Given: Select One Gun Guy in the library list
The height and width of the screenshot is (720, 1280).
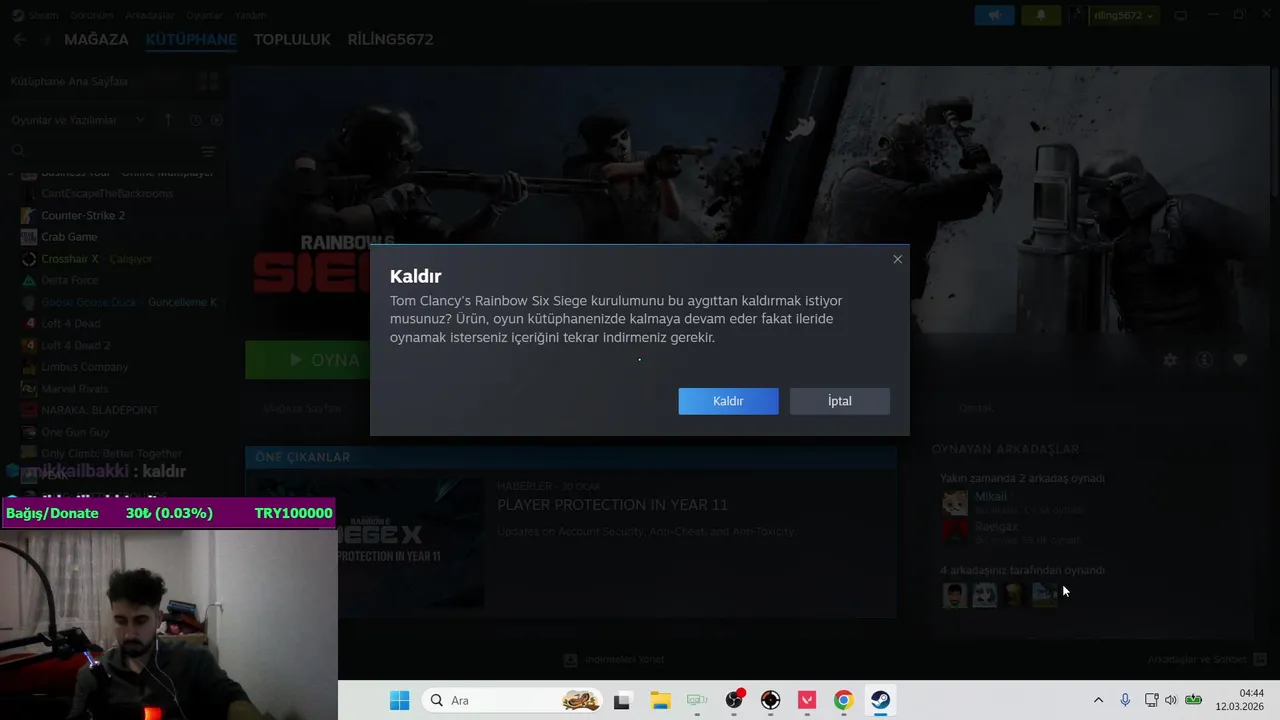Looking at the screenshot, I should (x=75, y=432).
